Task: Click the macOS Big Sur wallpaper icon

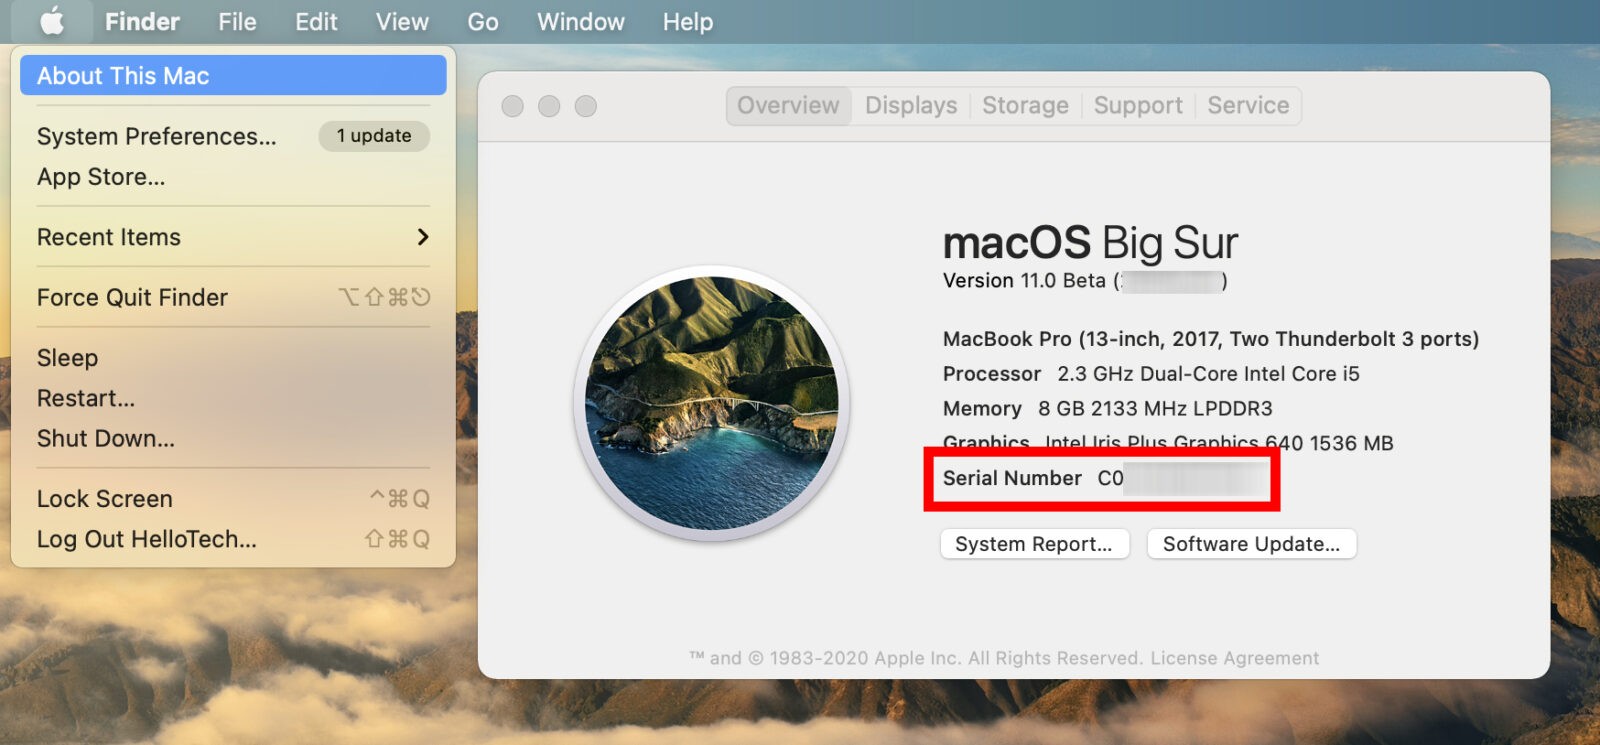Action: pyautogui.click(x=711, y=403)
